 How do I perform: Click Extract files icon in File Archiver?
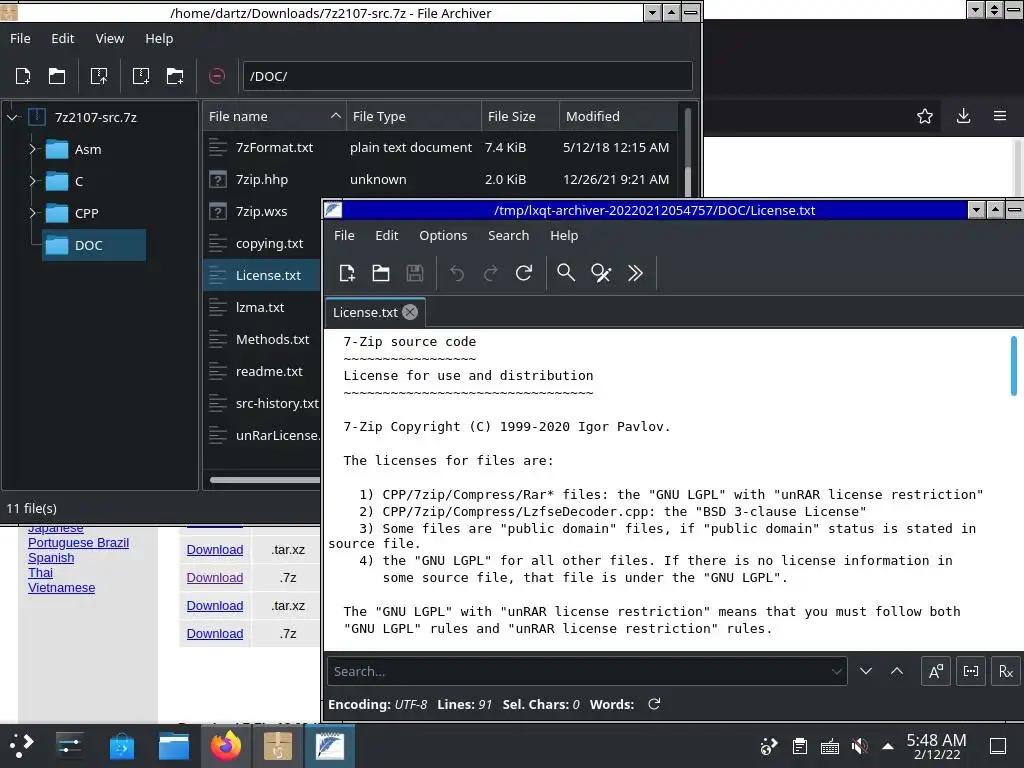point(99,76)
